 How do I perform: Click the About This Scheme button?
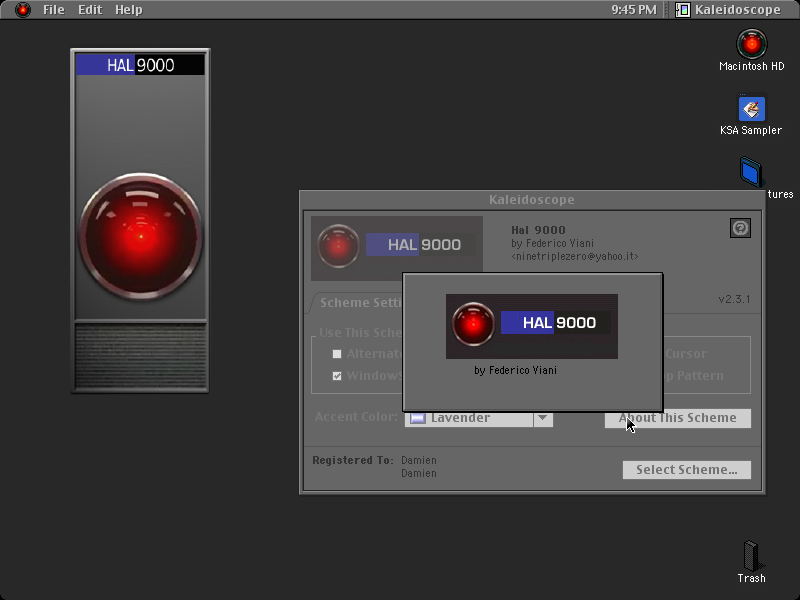(x=678, y=418)
